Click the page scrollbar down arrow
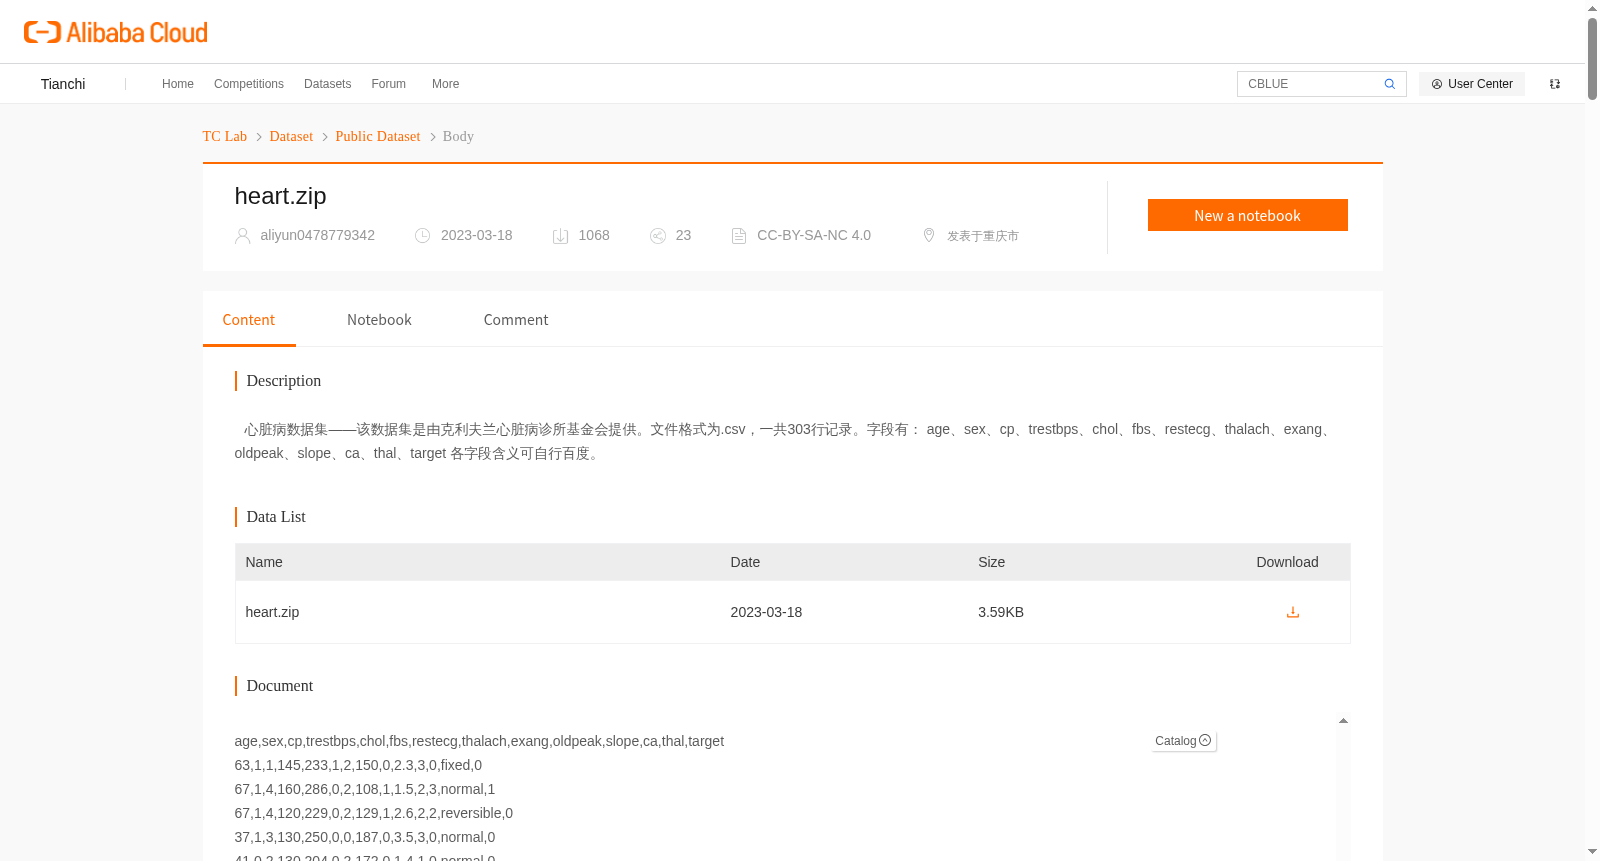Screen dimensions: 1600x861 1592,852
